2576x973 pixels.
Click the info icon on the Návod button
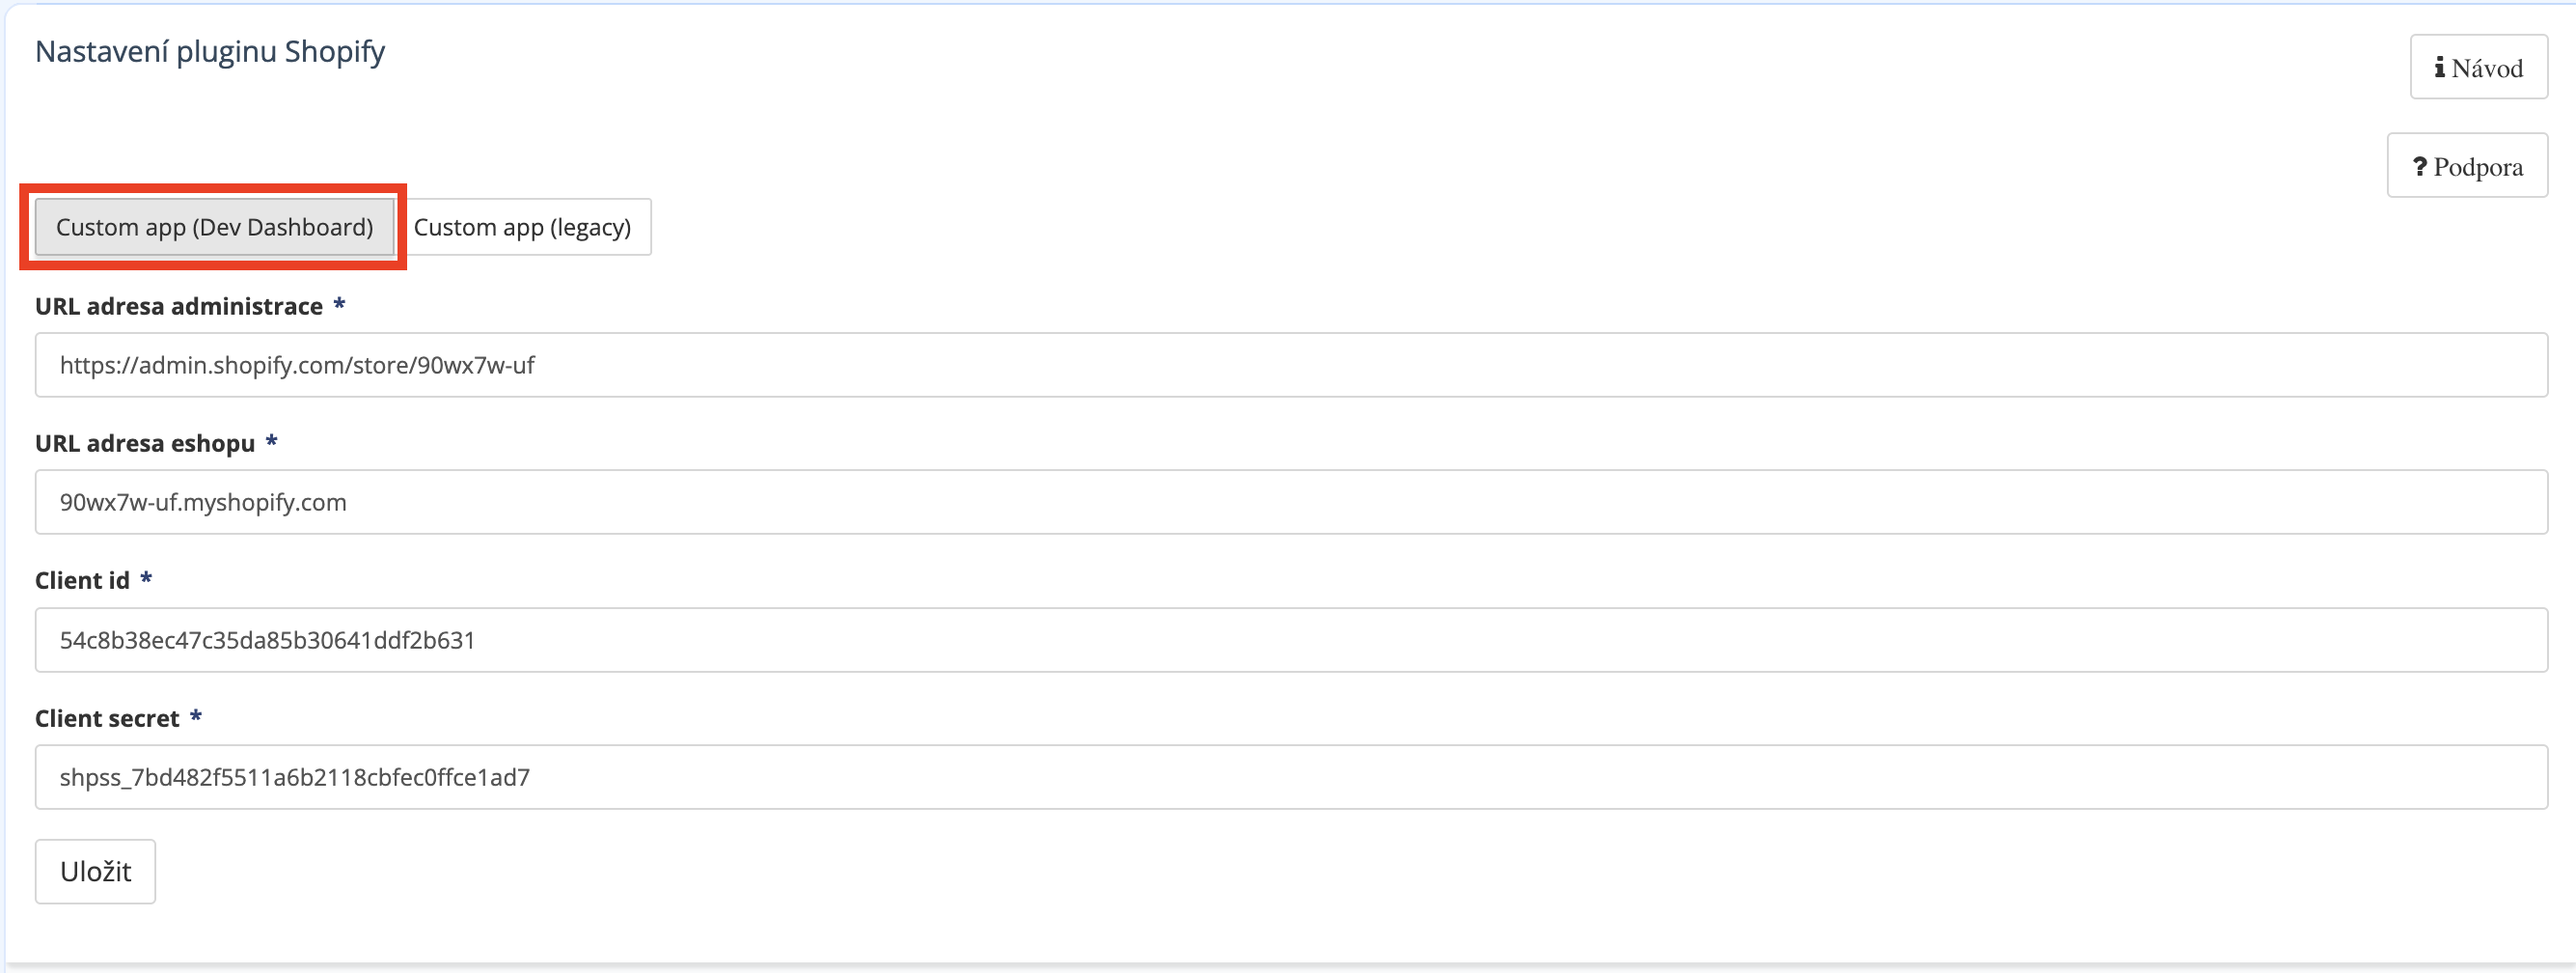2441,67
